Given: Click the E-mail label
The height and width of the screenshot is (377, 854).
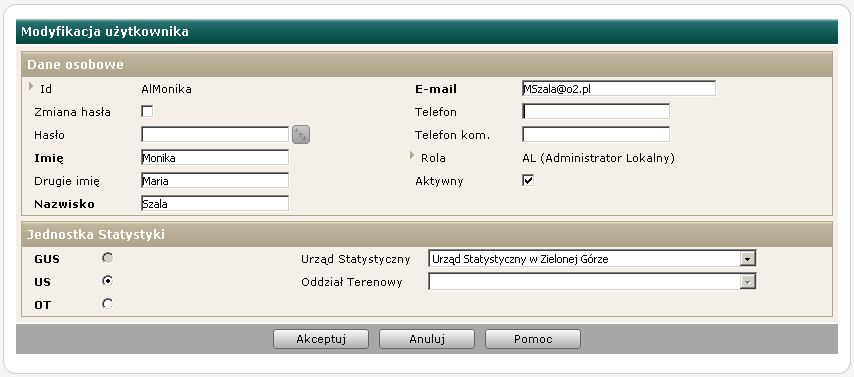Looking at the screenshot, I should pos(436,89).
